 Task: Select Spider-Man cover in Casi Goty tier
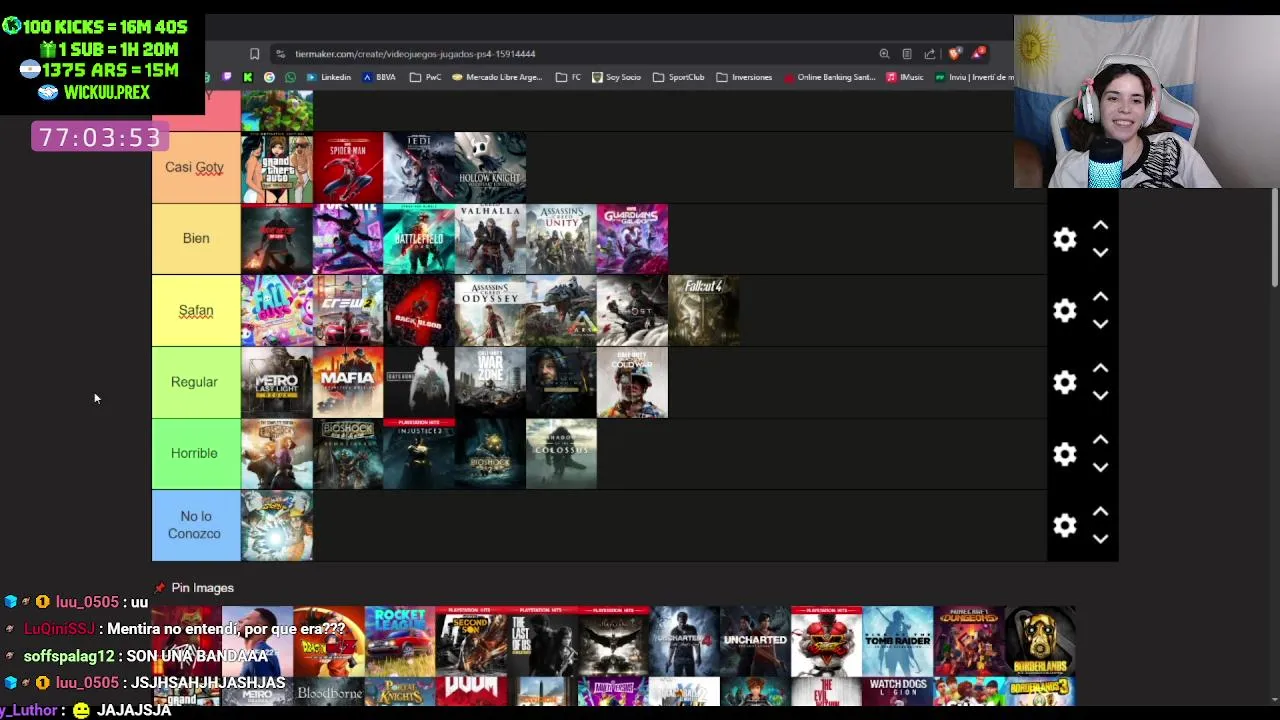[348, 167]
